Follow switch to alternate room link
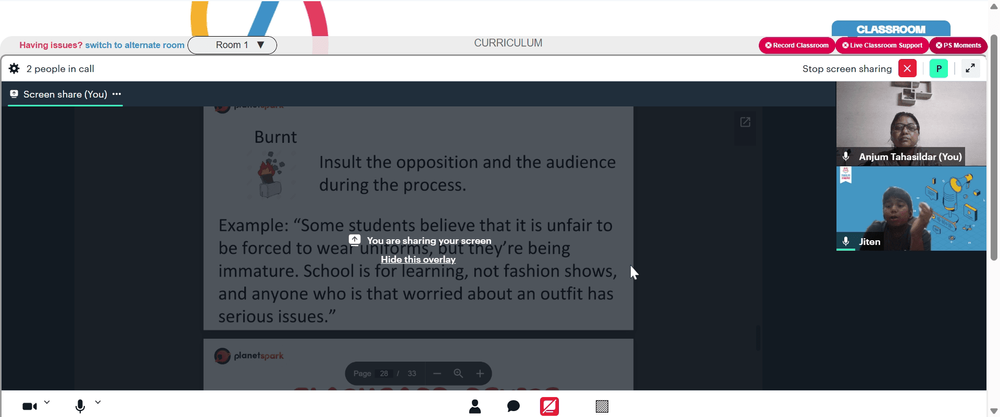The width and height of the screenshot is (1000, 417). pos(135,45)
